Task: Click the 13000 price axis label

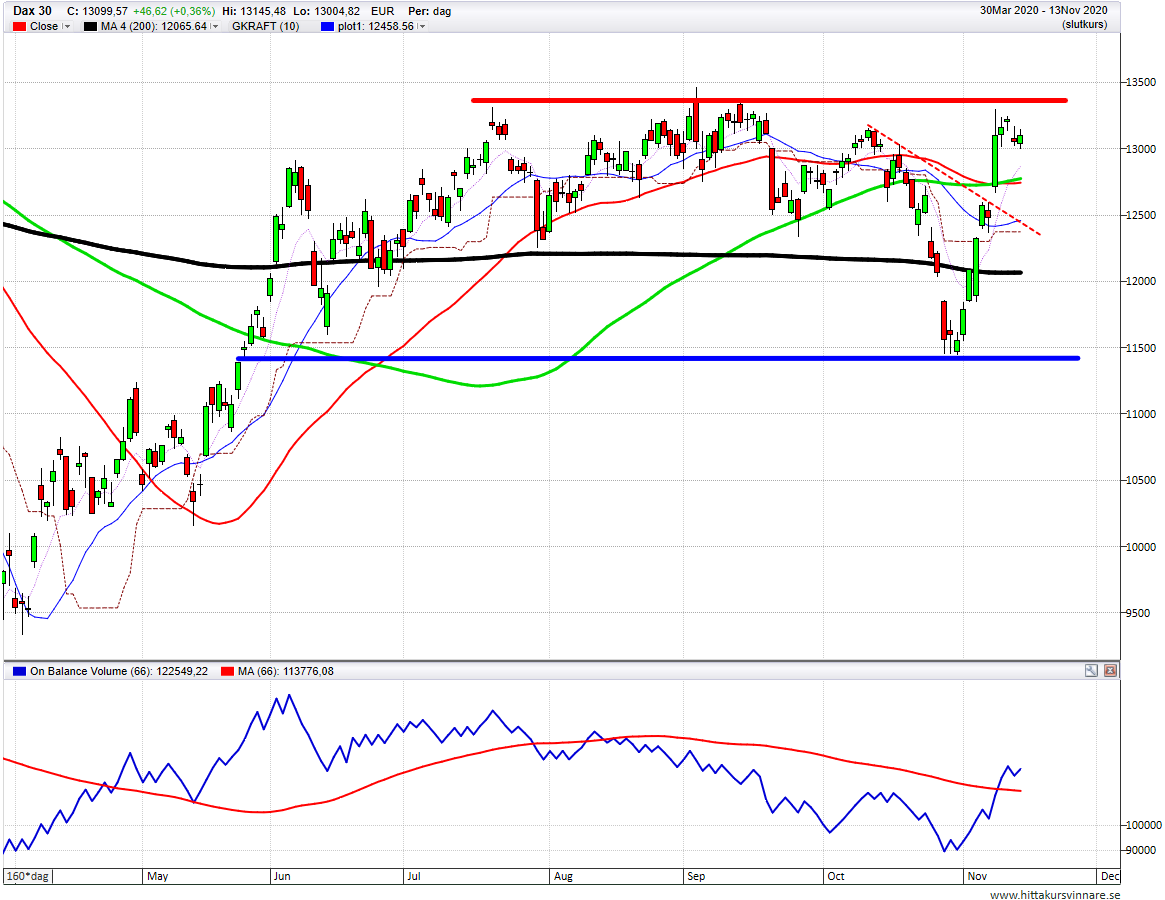Action: pos(1140,149)
